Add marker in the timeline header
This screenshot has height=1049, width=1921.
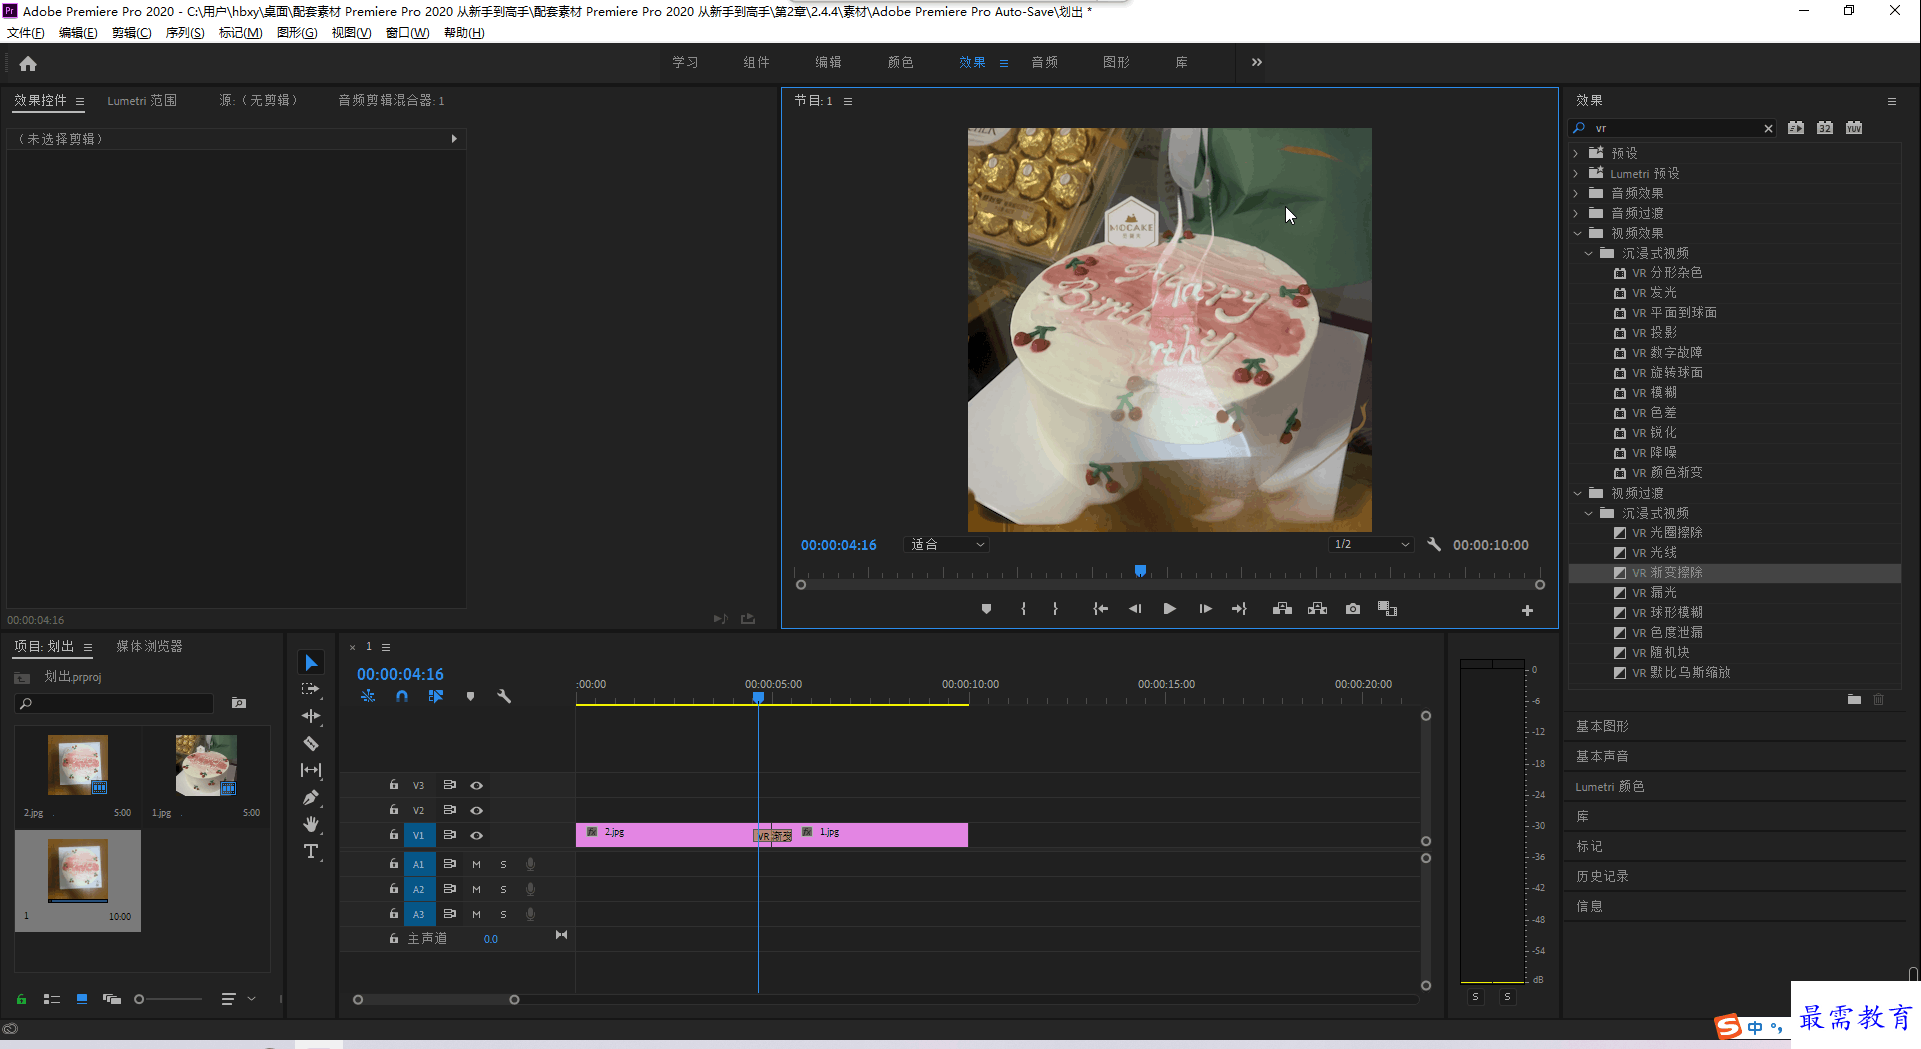tap(470, 696)
